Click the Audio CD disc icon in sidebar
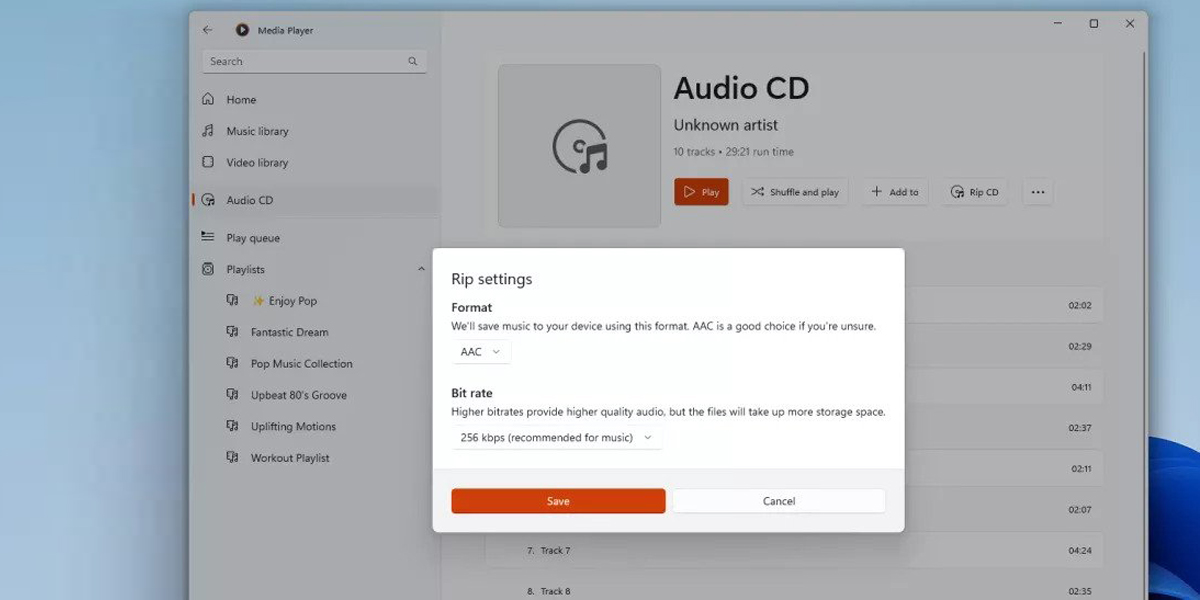The height and width of the screenshot is (600, 1200). click(208, 200)
